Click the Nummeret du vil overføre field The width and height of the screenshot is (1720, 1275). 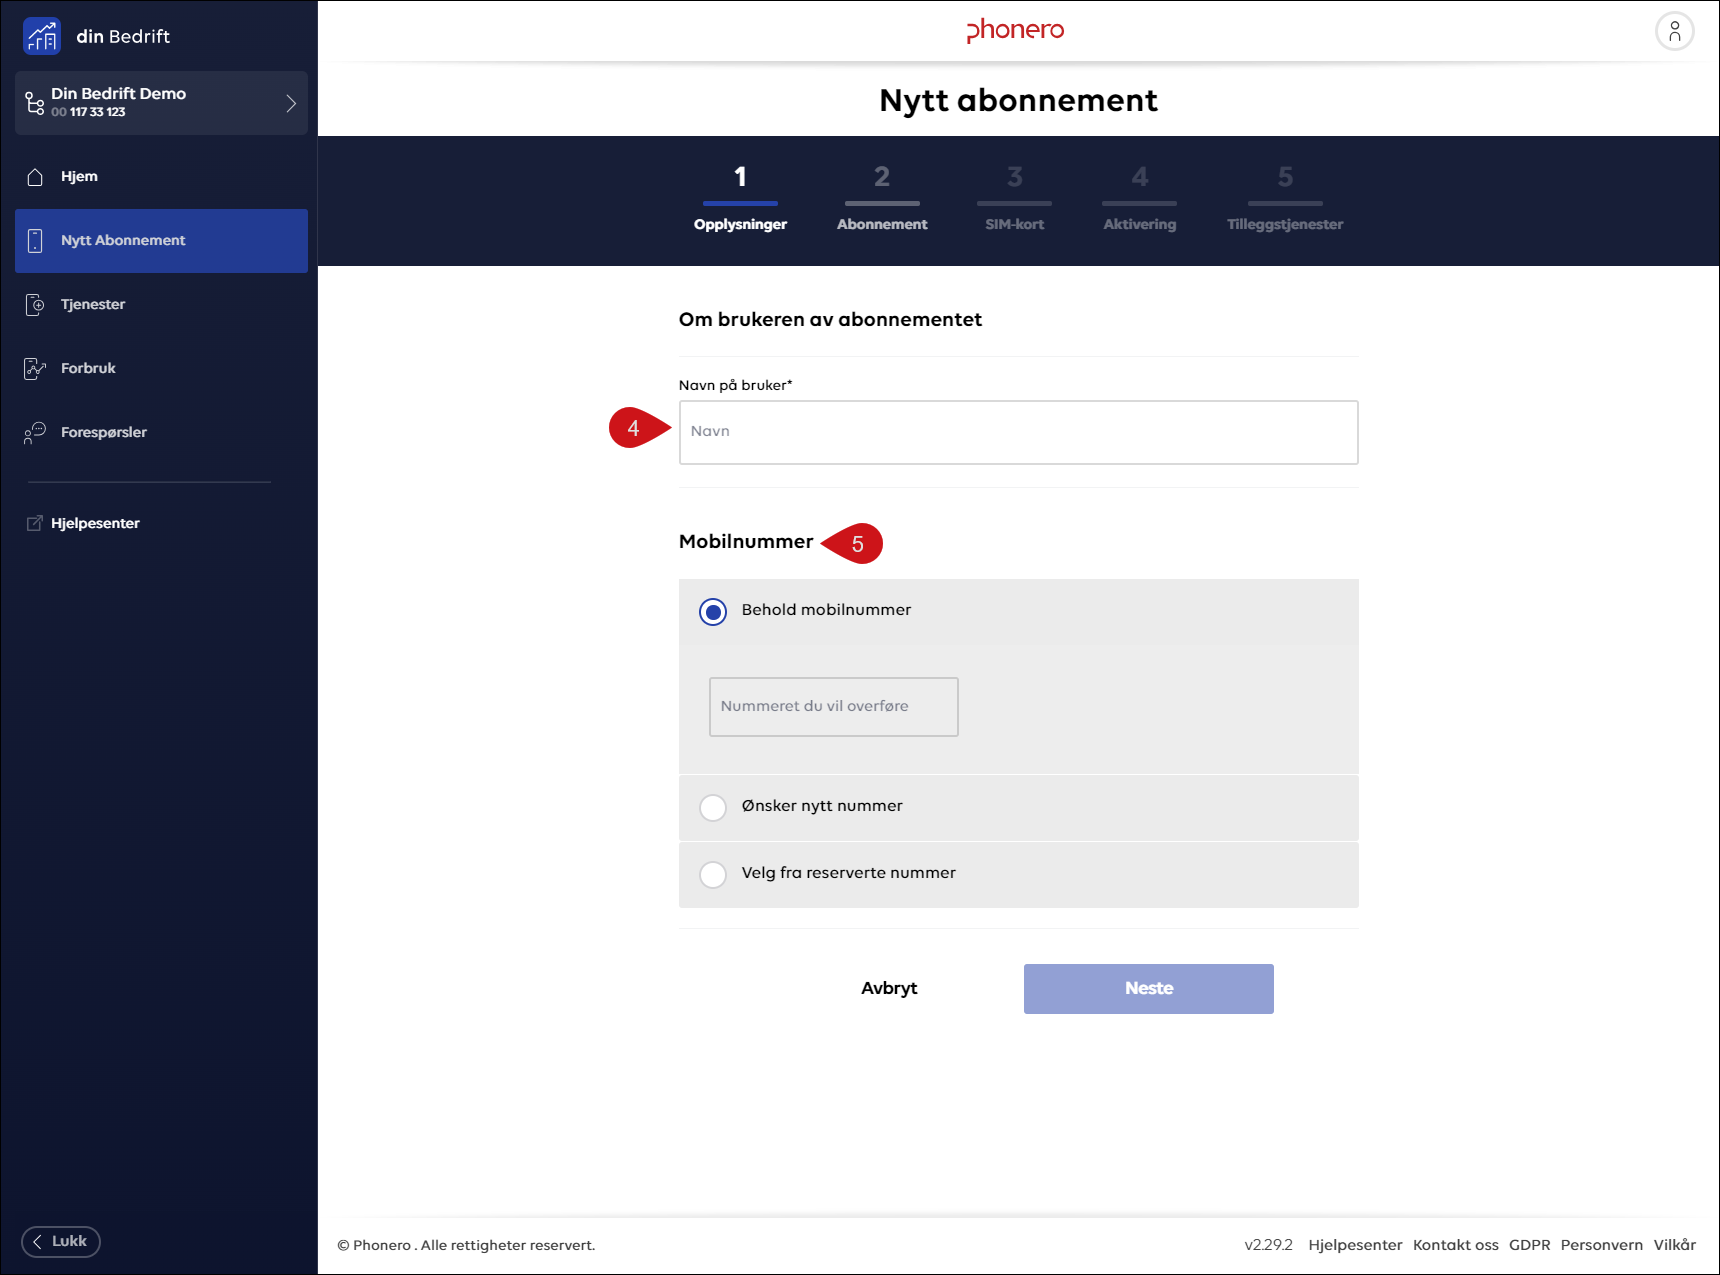834,707
